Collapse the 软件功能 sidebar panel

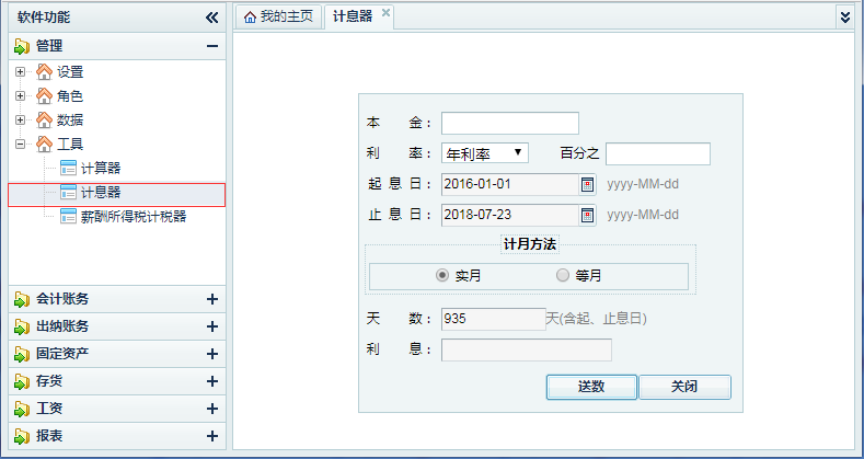click(211, 17)
